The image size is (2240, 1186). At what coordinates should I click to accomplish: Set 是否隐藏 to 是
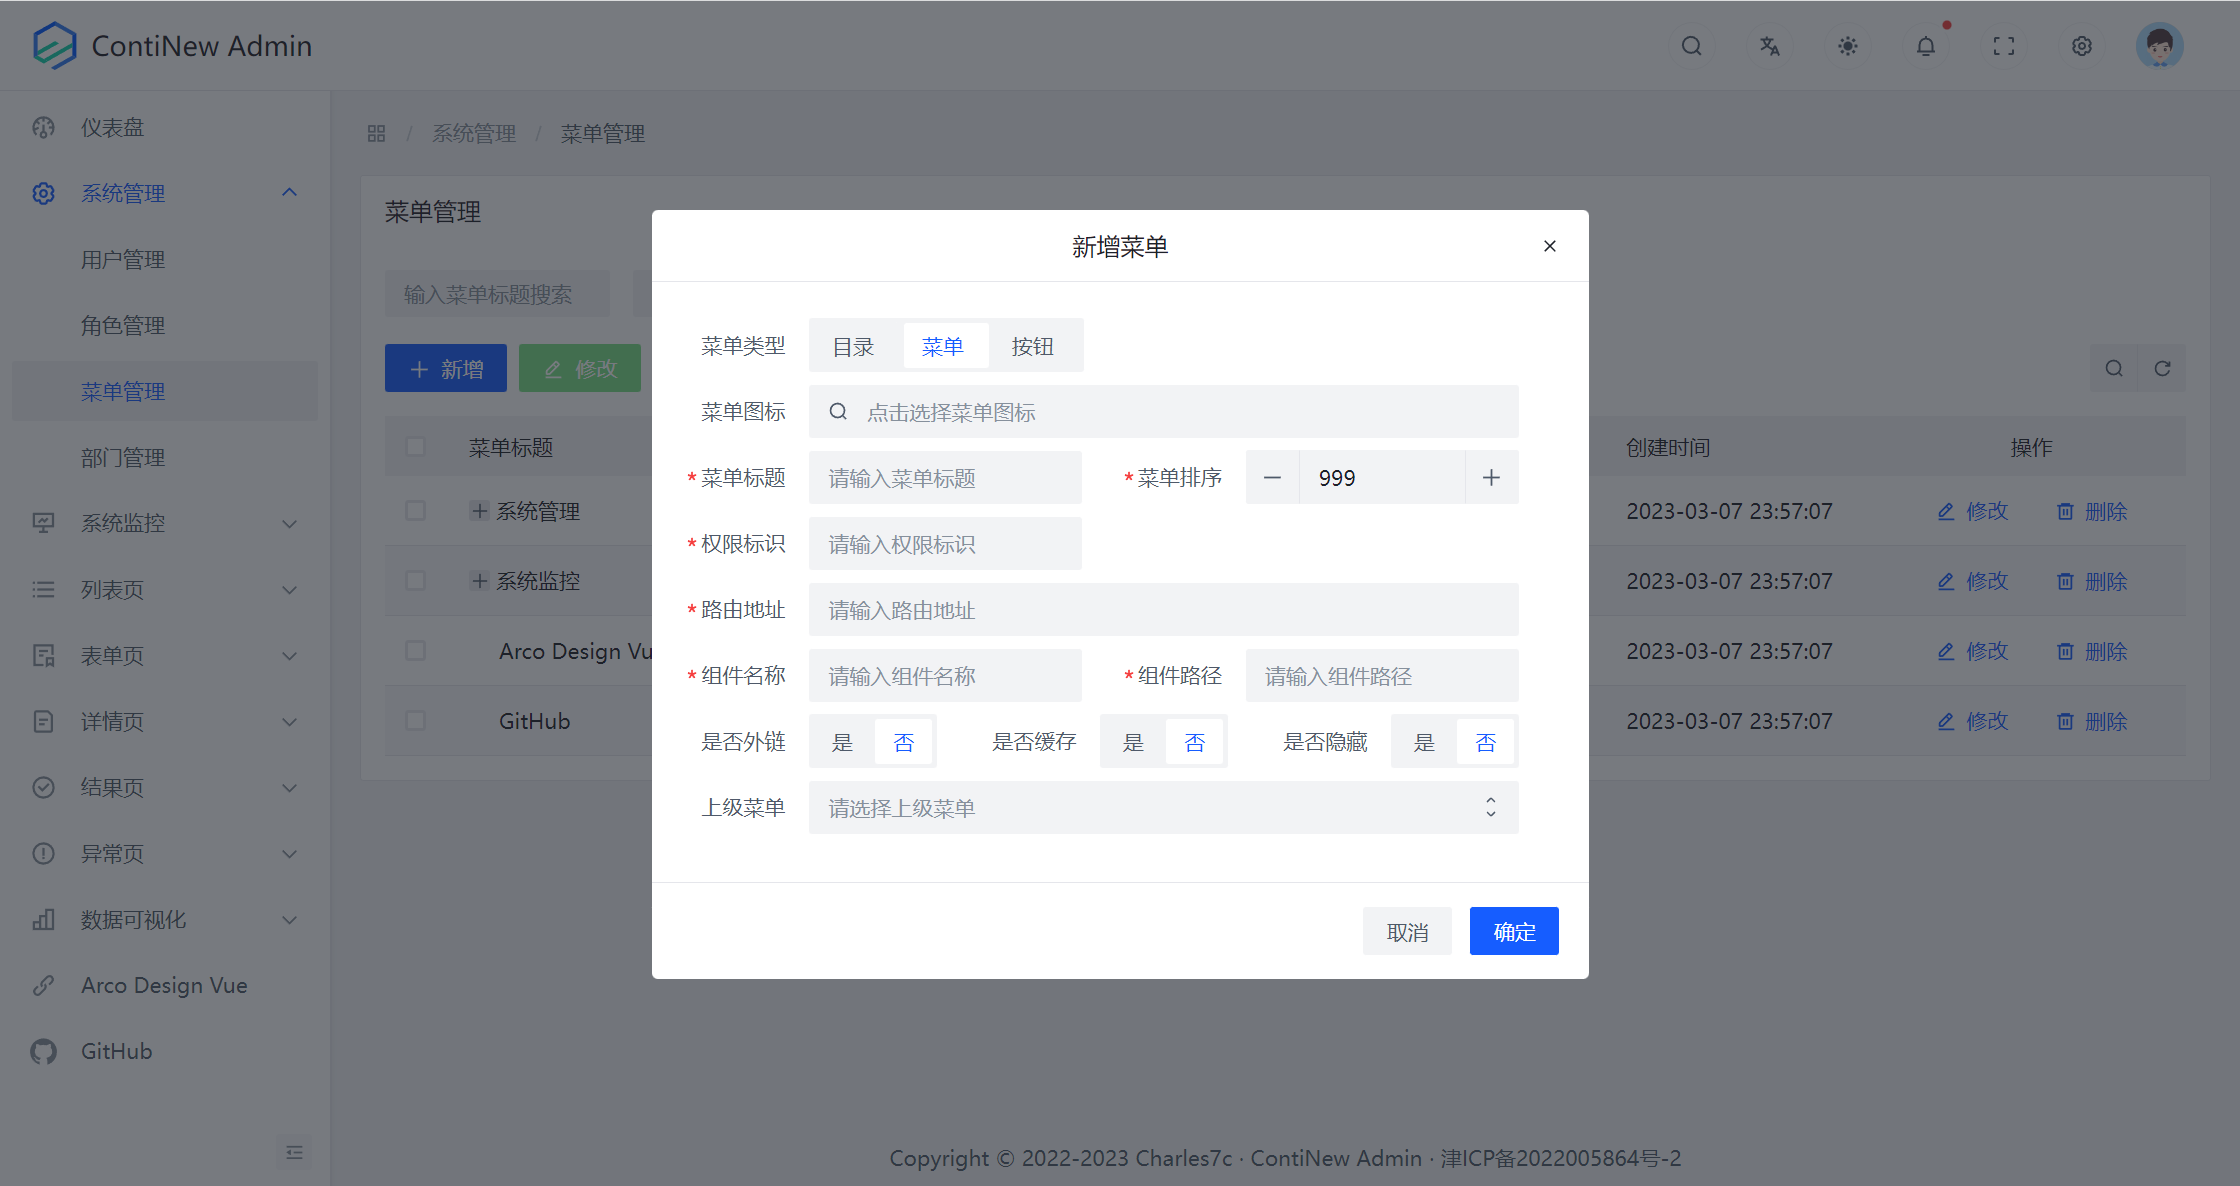[1425, 742]
